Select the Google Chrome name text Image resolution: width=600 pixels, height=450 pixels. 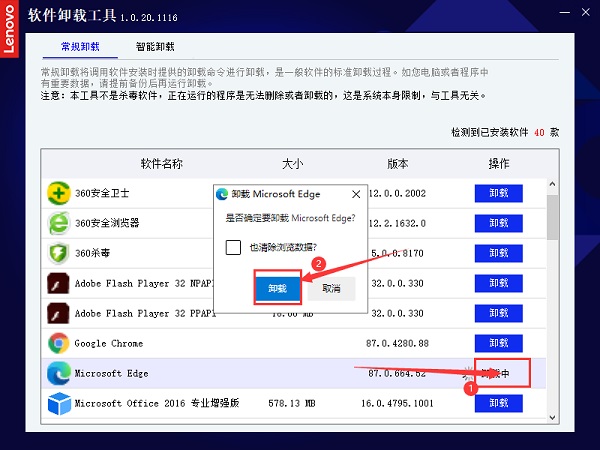click(109, 343)
